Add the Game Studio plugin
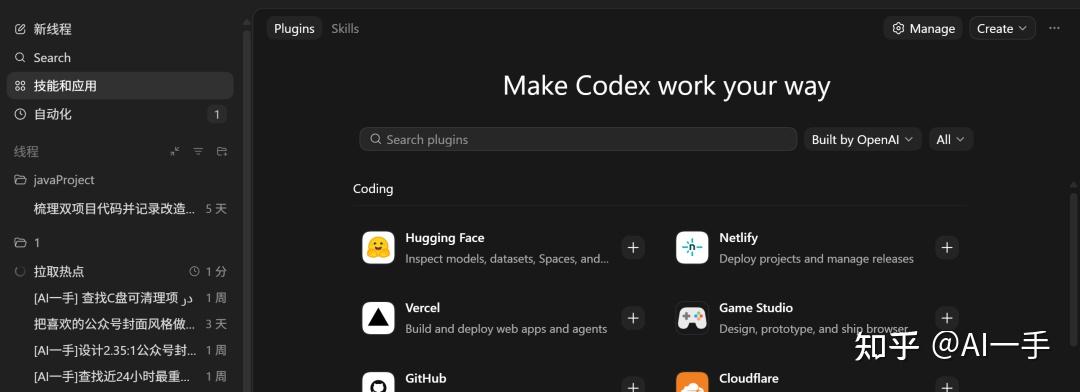 tap(947, 318)
